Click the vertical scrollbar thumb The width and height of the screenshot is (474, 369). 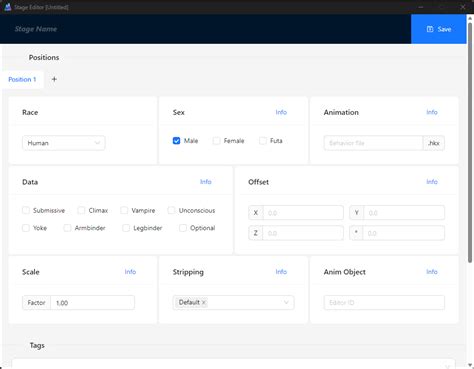(x=470, y=138)
